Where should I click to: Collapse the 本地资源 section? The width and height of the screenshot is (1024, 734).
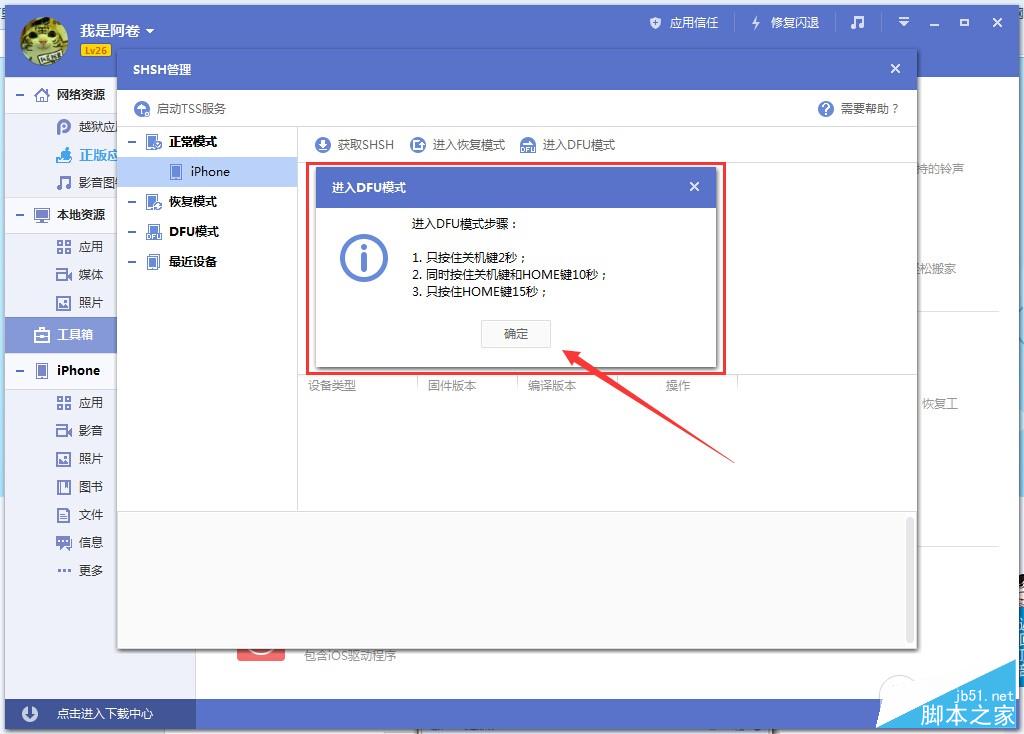pos(20,213)
